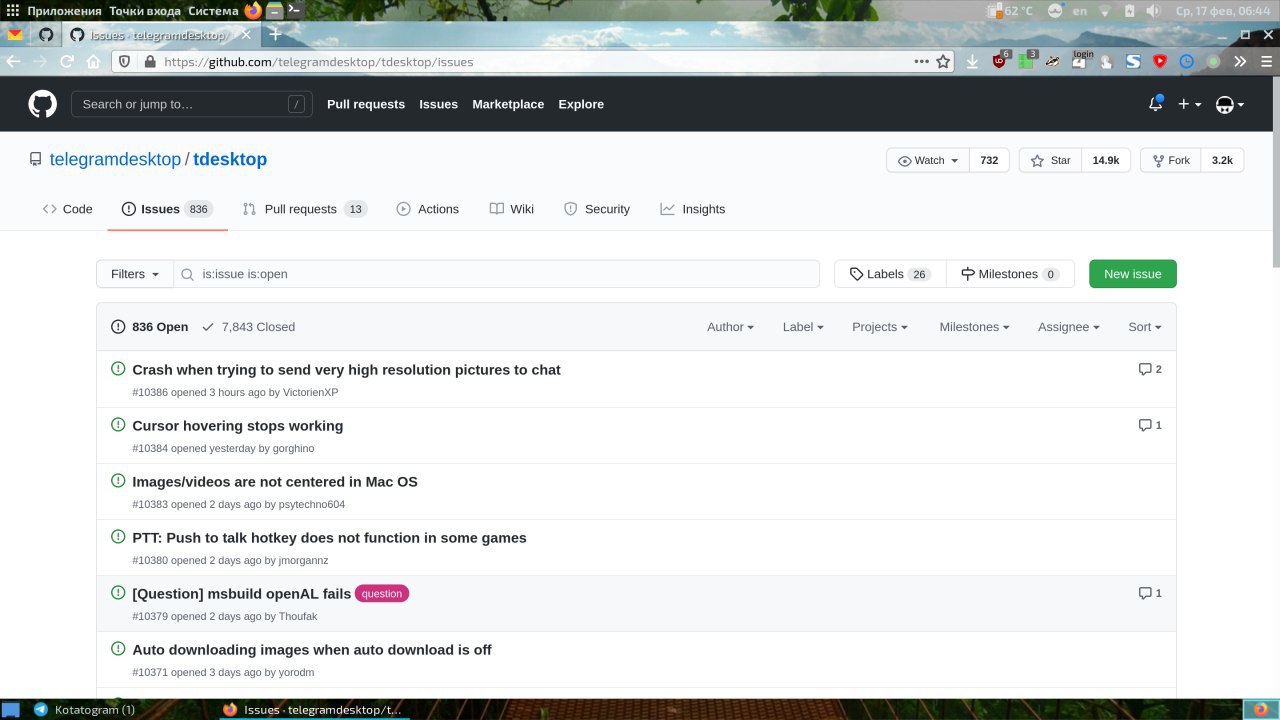Image resolution: width=1280 pixels, height=720 pixels.
Task: Open the user avatar menu in GitHub header
Action: 1229,104
